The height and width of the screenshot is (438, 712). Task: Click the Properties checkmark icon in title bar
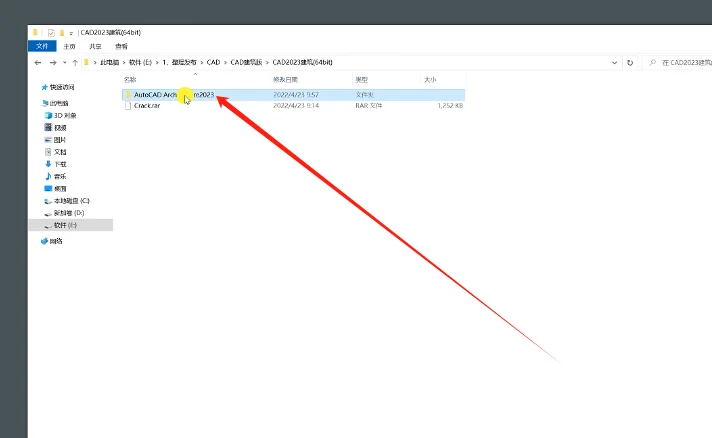[51, 33]
